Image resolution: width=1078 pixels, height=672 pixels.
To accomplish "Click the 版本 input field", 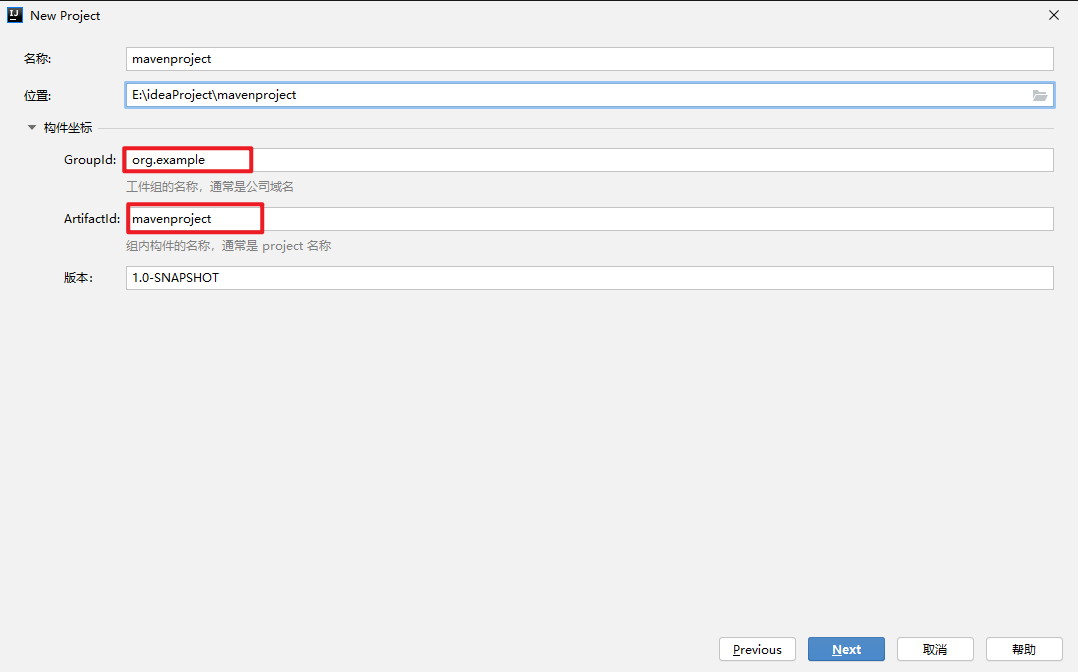I will 589,278.
